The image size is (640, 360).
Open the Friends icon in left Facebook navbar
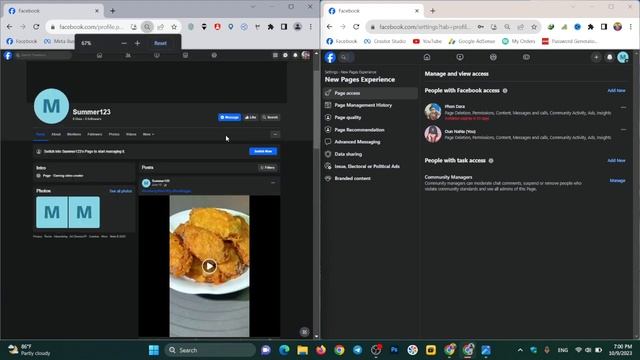point(128,56)
